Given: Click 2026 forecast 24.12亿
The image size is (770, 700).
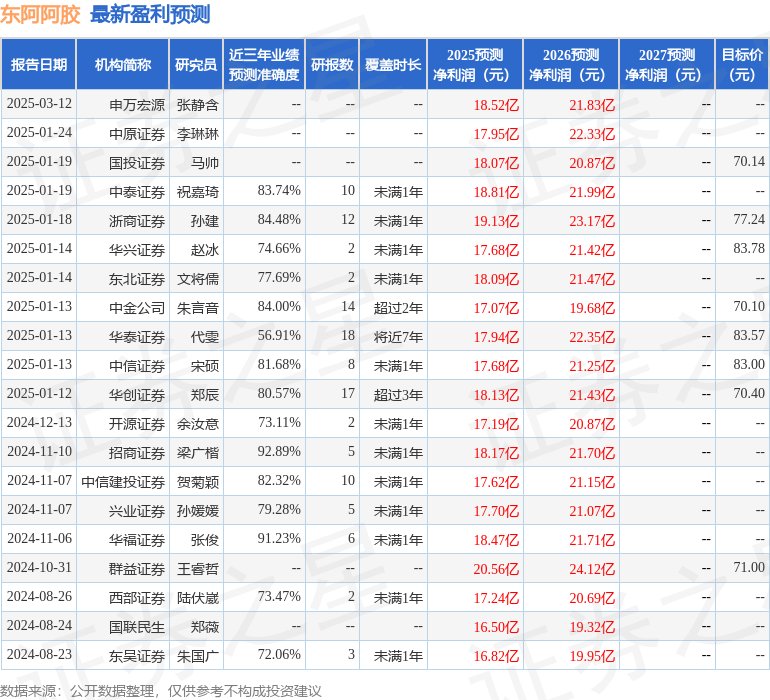Looking at the screenshot, I should coord(592,568).
